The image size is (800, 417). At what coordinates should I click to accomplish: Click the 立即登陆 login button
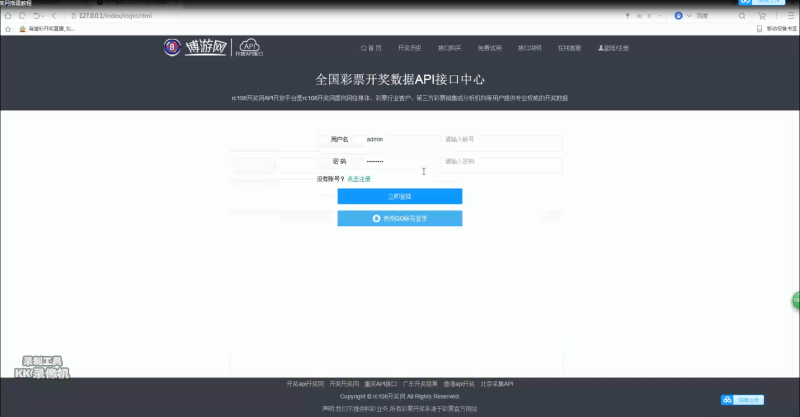tap(399, 197)
